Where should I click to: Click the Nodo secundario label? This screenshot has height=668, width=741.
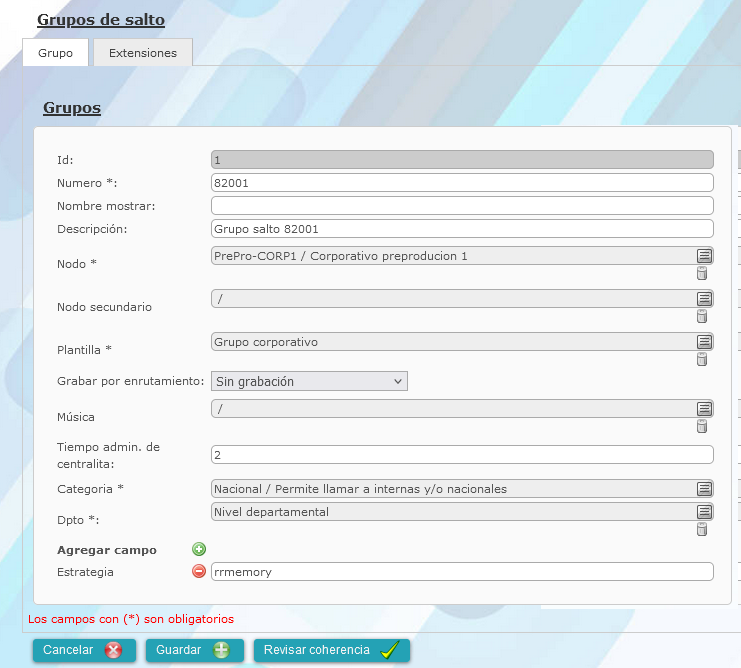pyautogui.click(x=104, y=307)
